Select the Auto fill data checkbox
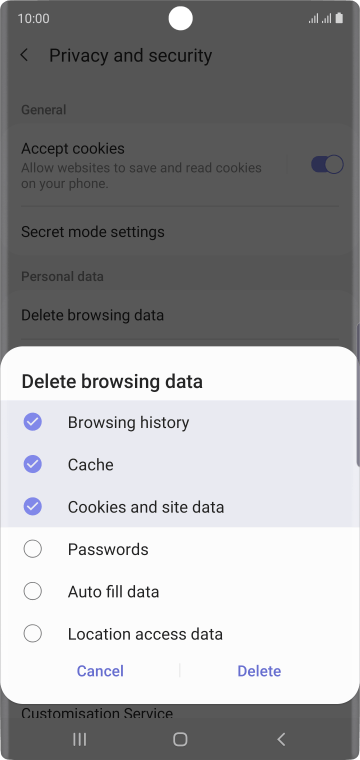Image resolution: width=360 pixels, height=760 pixels. (32, 591)
